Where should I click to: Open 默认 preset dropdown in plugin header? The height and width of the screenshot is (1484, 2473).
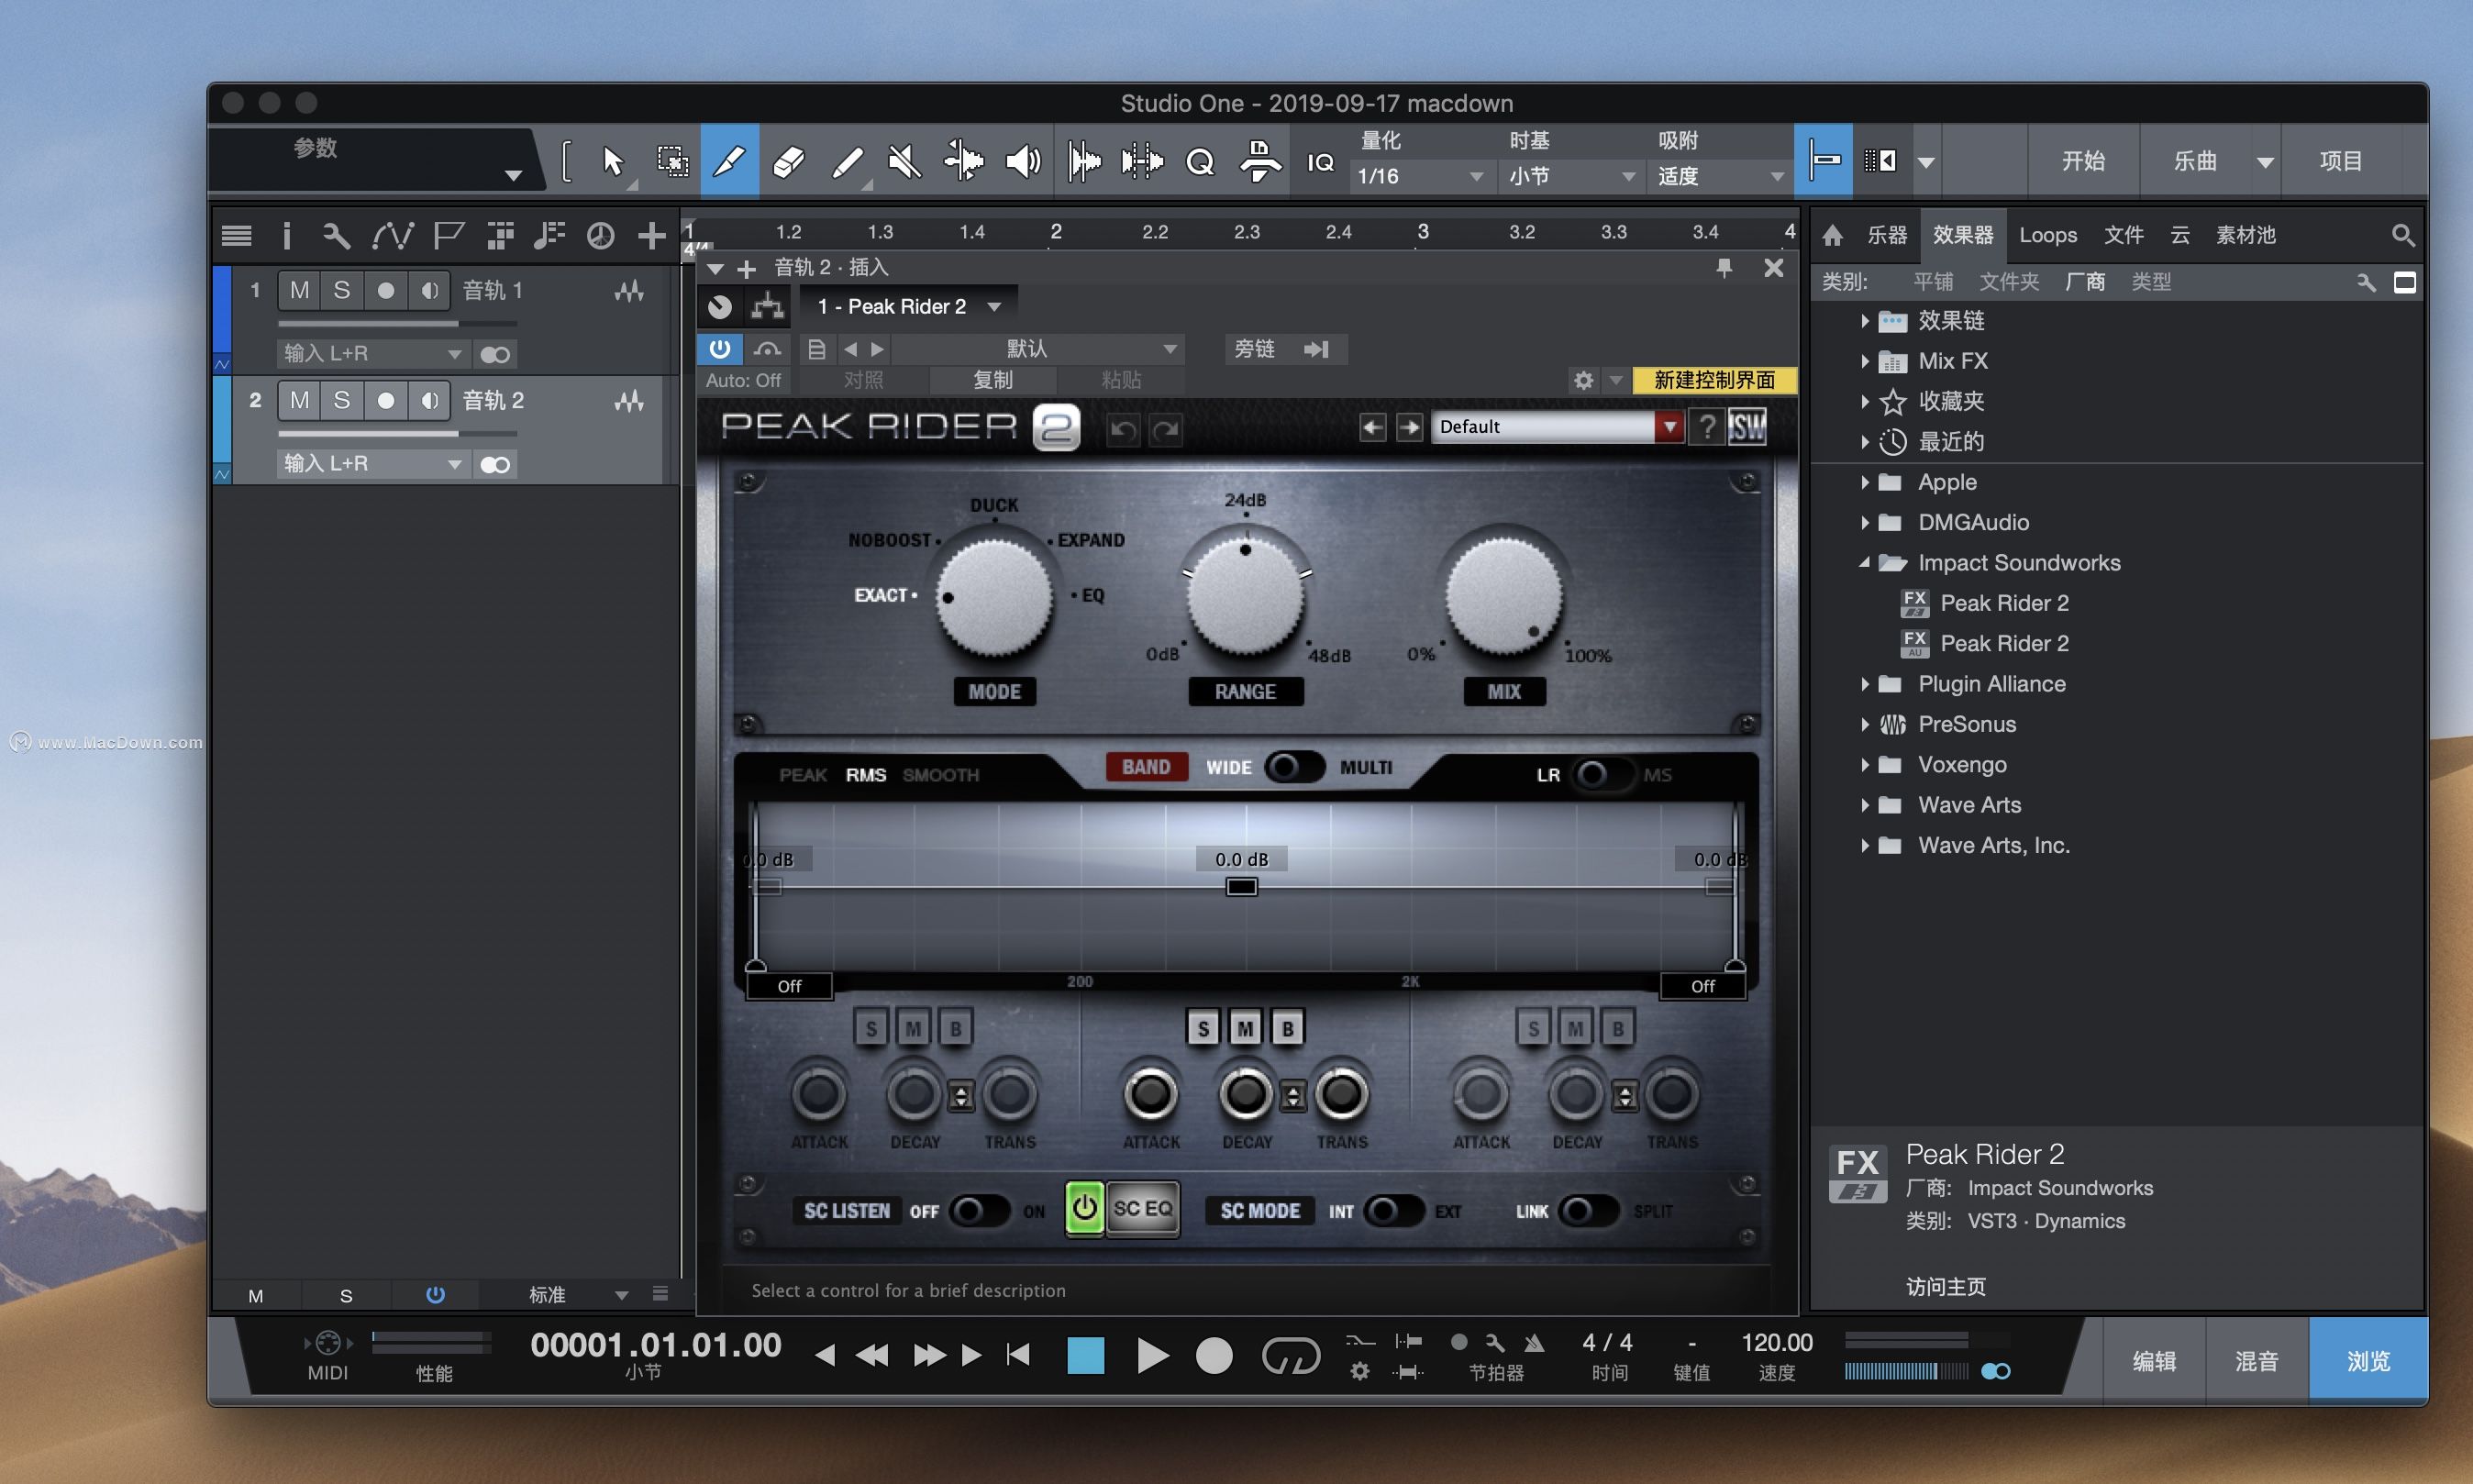(1037, 349)
